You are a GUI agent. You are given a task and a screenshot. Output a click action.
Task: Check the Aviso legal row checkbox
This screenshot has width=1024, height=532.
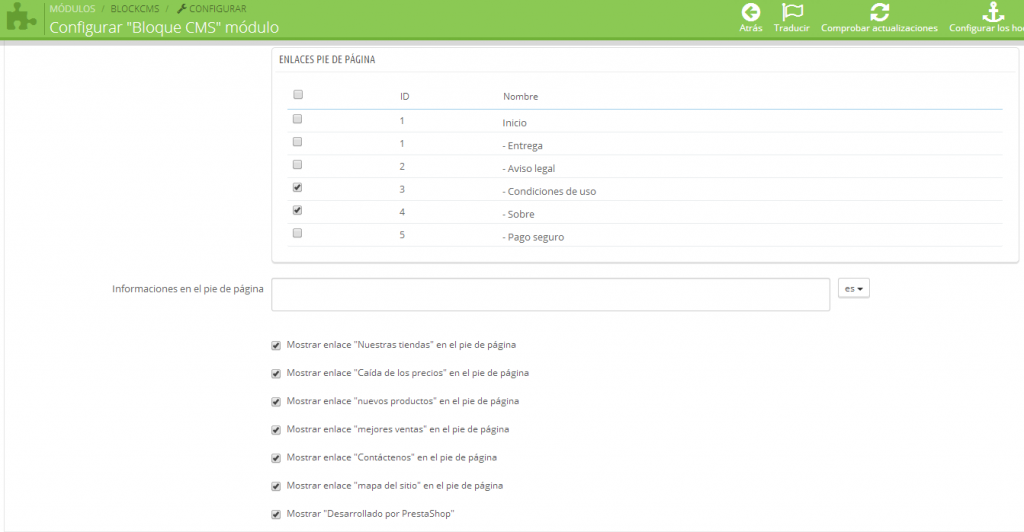pos(297,164)
